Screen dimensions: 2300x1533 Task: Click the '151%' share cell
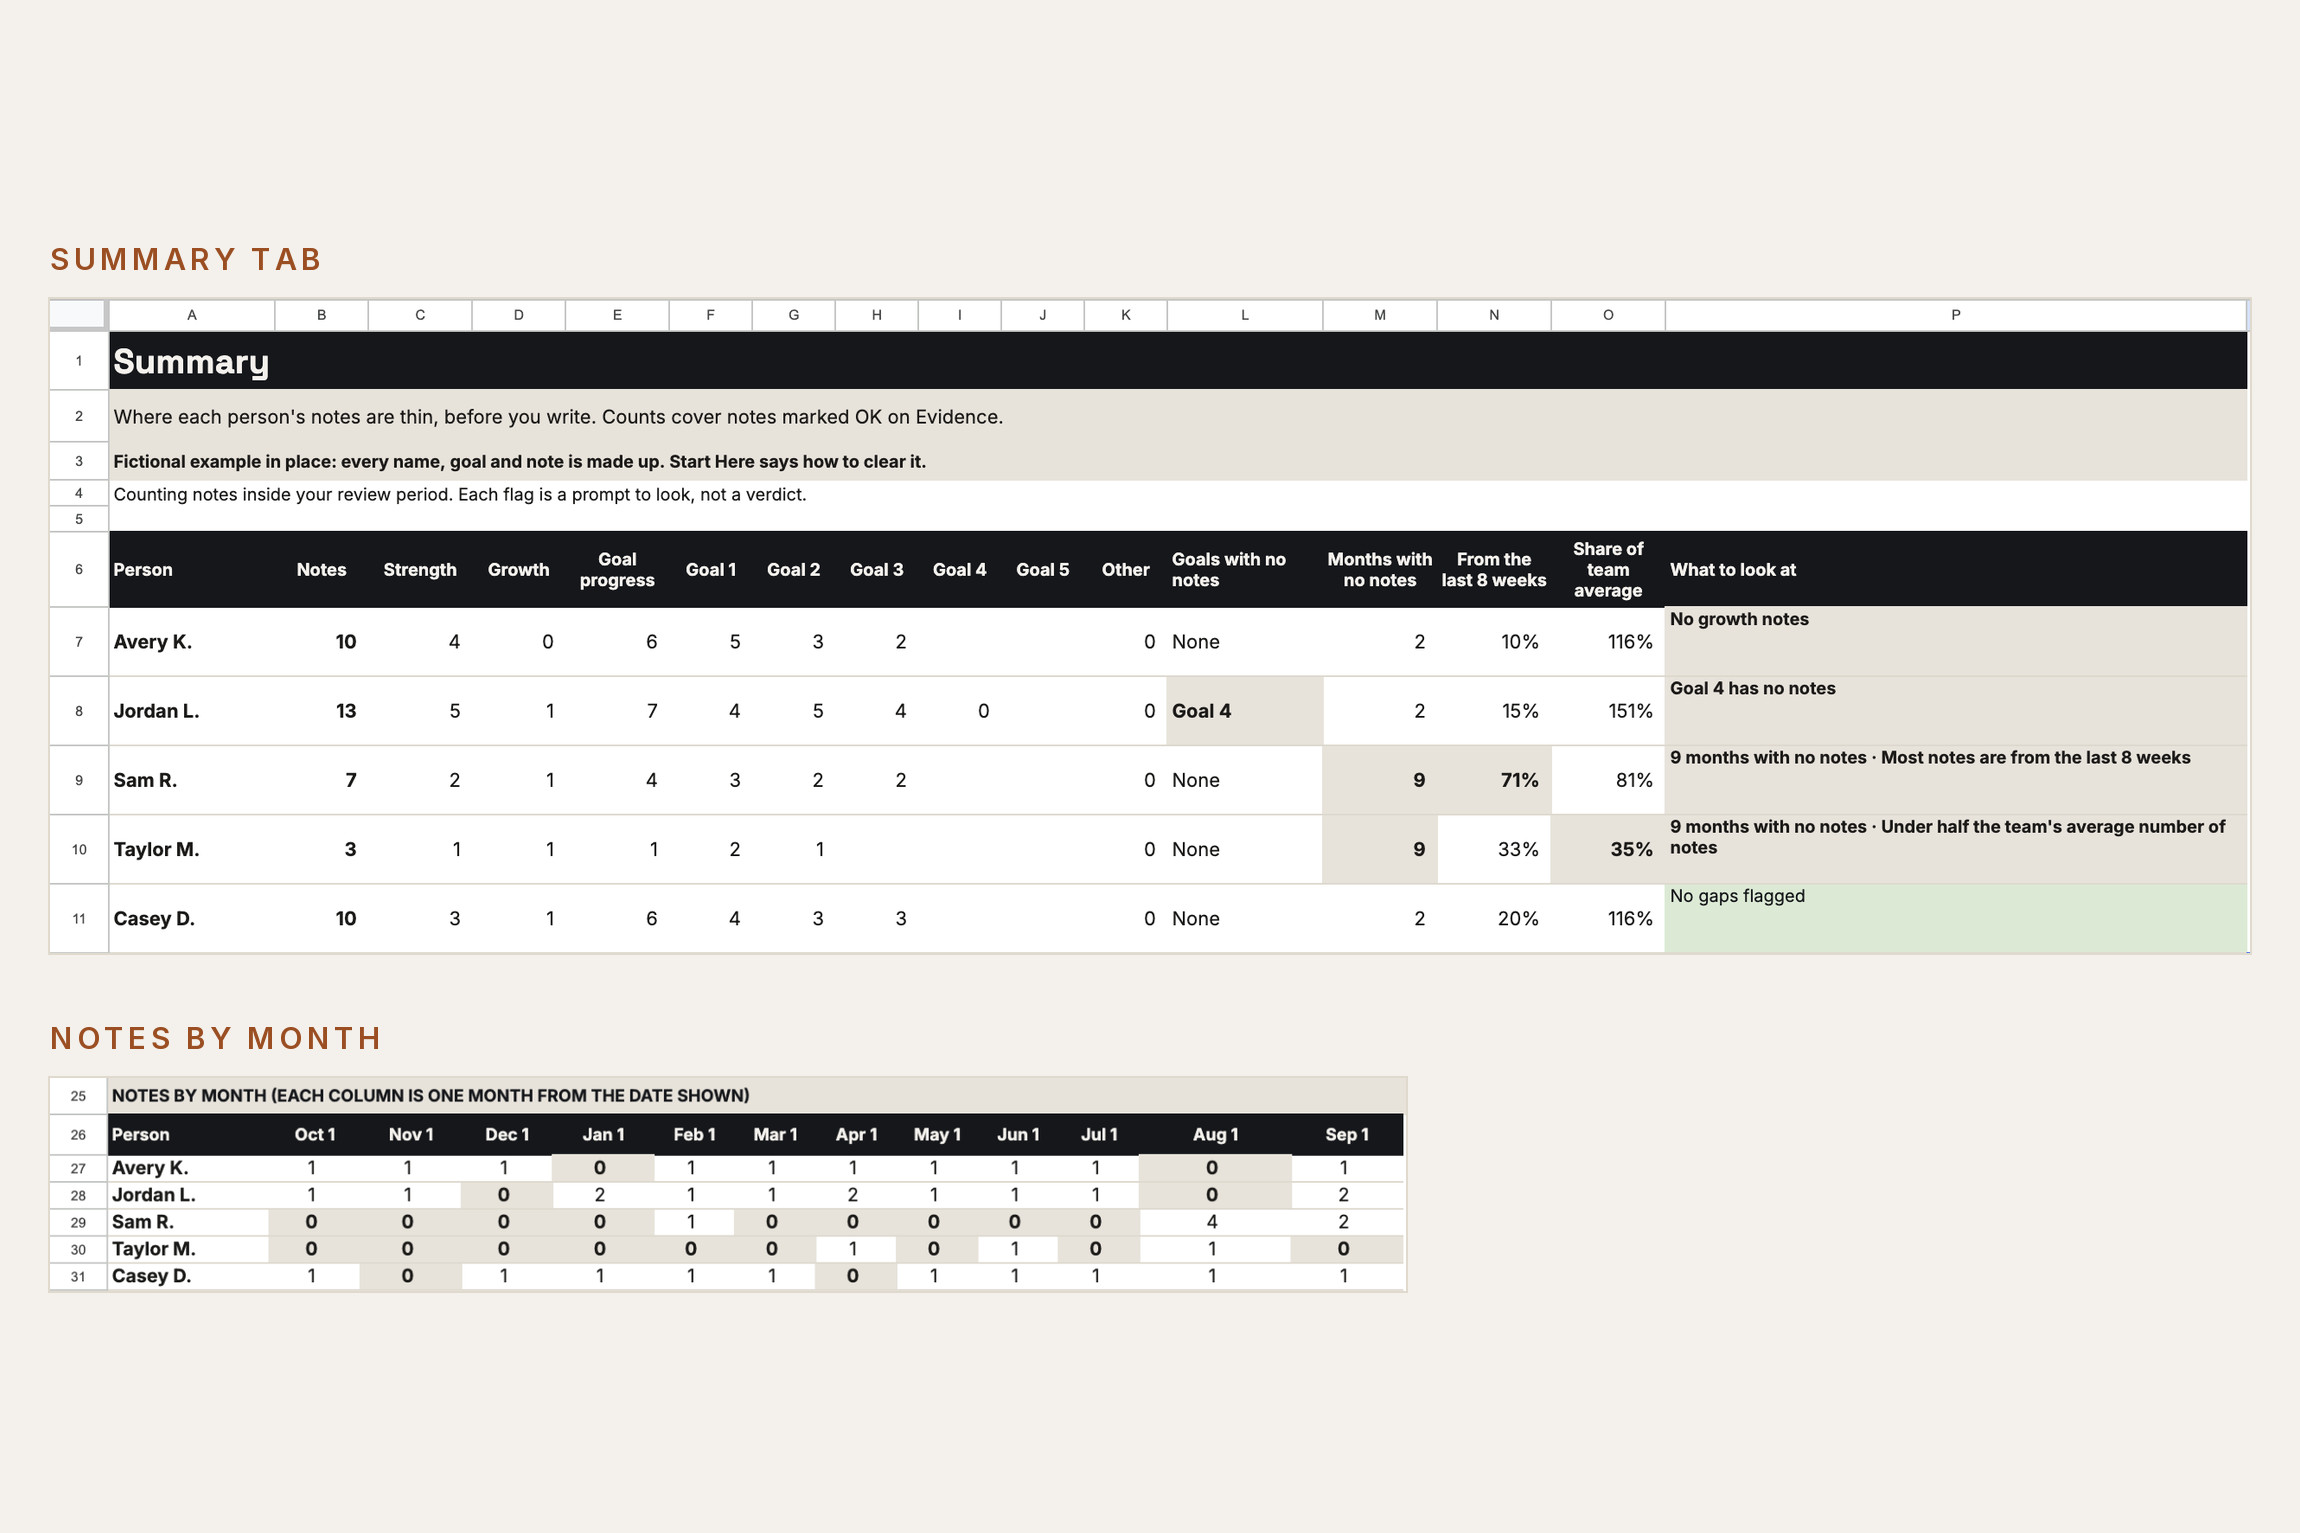(1608, 711)
